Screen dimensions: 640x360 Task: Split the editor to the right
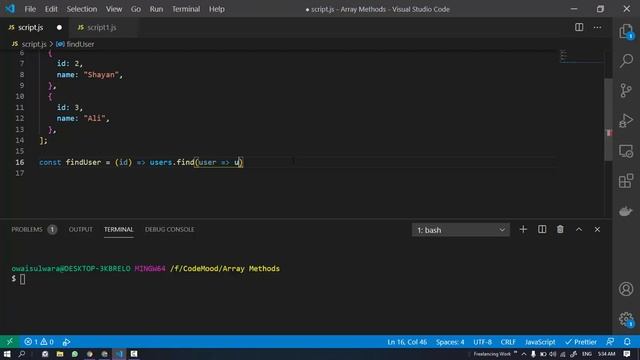click(x=579, y=27)
